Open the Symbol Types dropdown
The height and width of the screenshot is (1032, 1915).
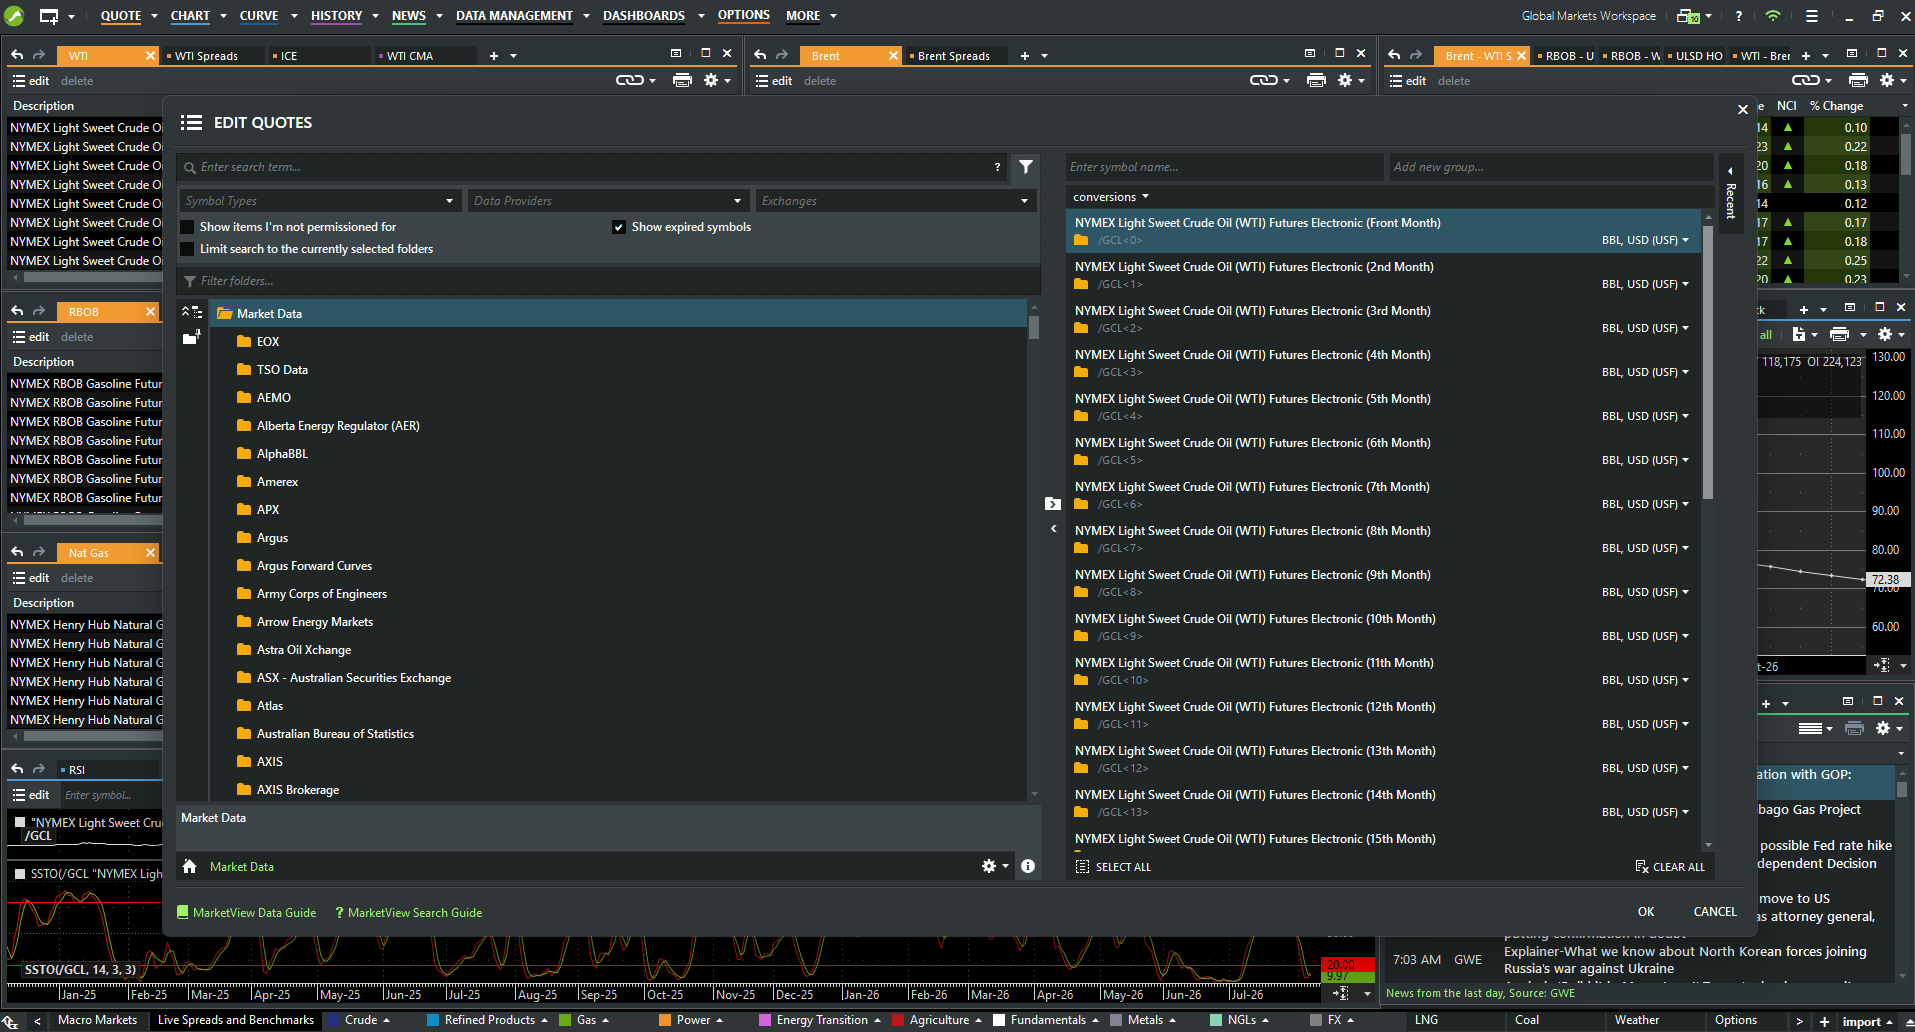(x=320, y=201)
